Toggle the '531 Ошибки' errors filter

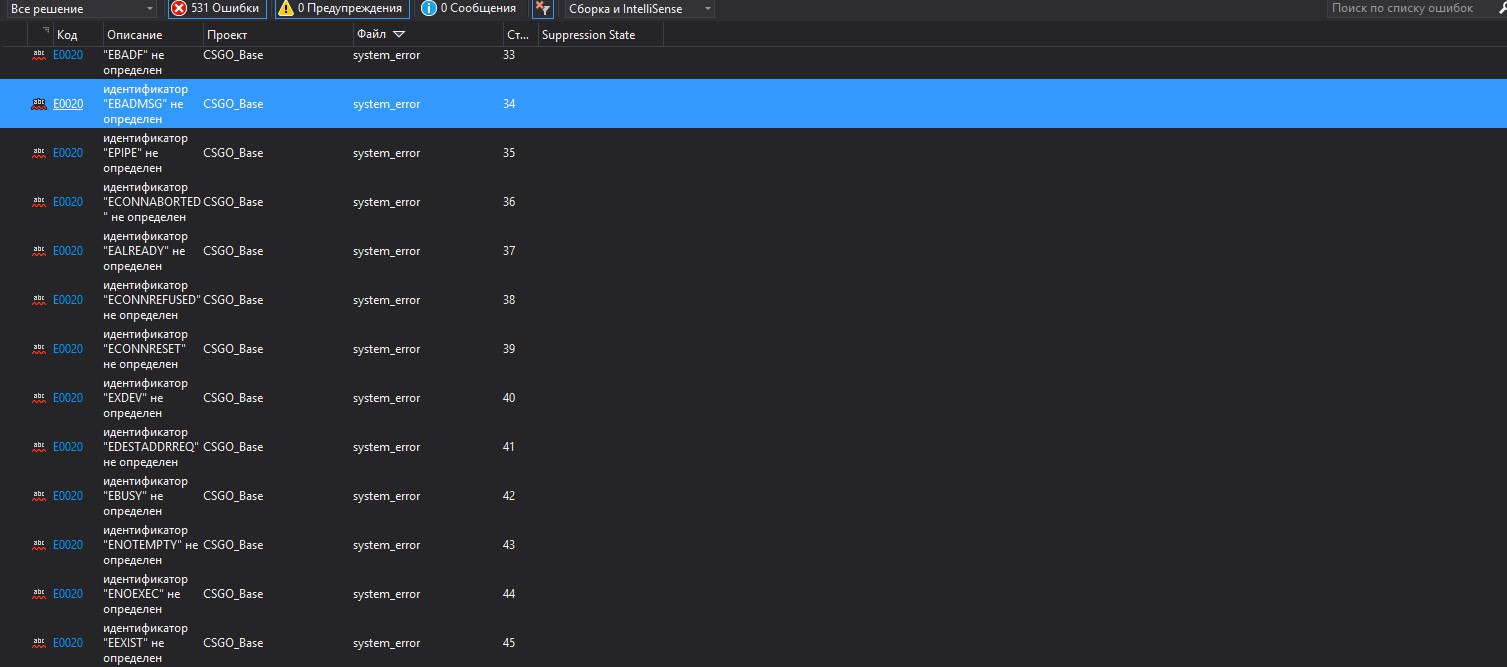pos(217,8)
